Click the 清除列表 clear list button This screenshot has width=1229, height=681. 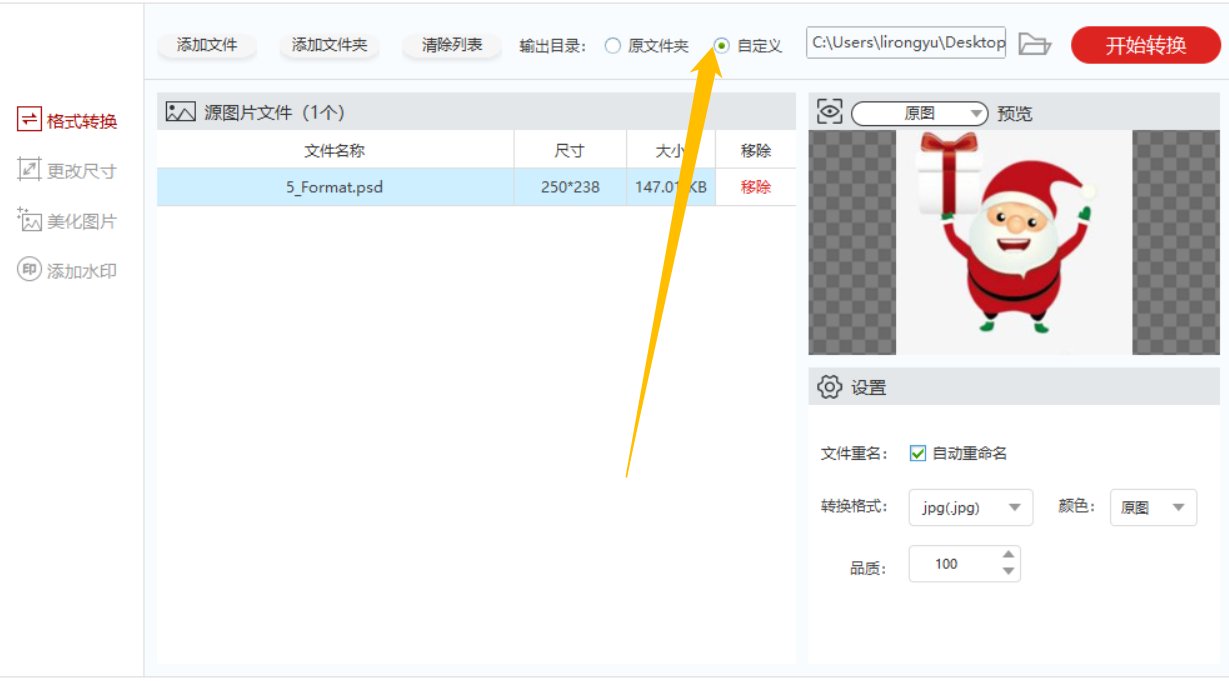(x=450, y=43)
